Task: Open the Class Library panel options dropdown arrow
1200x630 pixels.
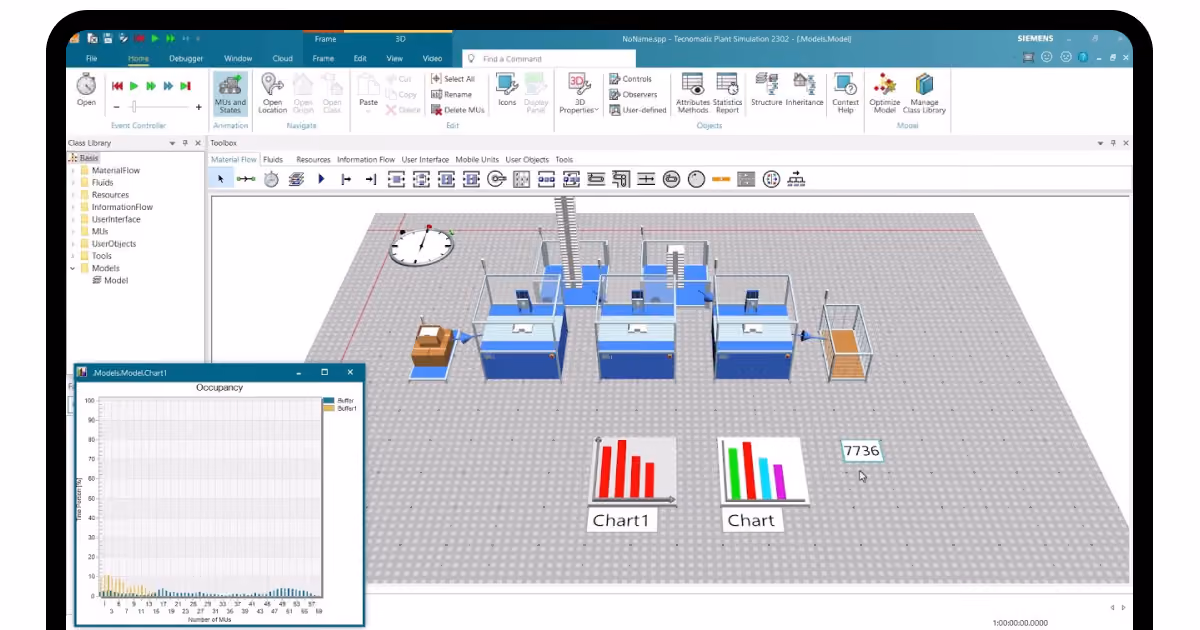Action: [x=172, y=143]
